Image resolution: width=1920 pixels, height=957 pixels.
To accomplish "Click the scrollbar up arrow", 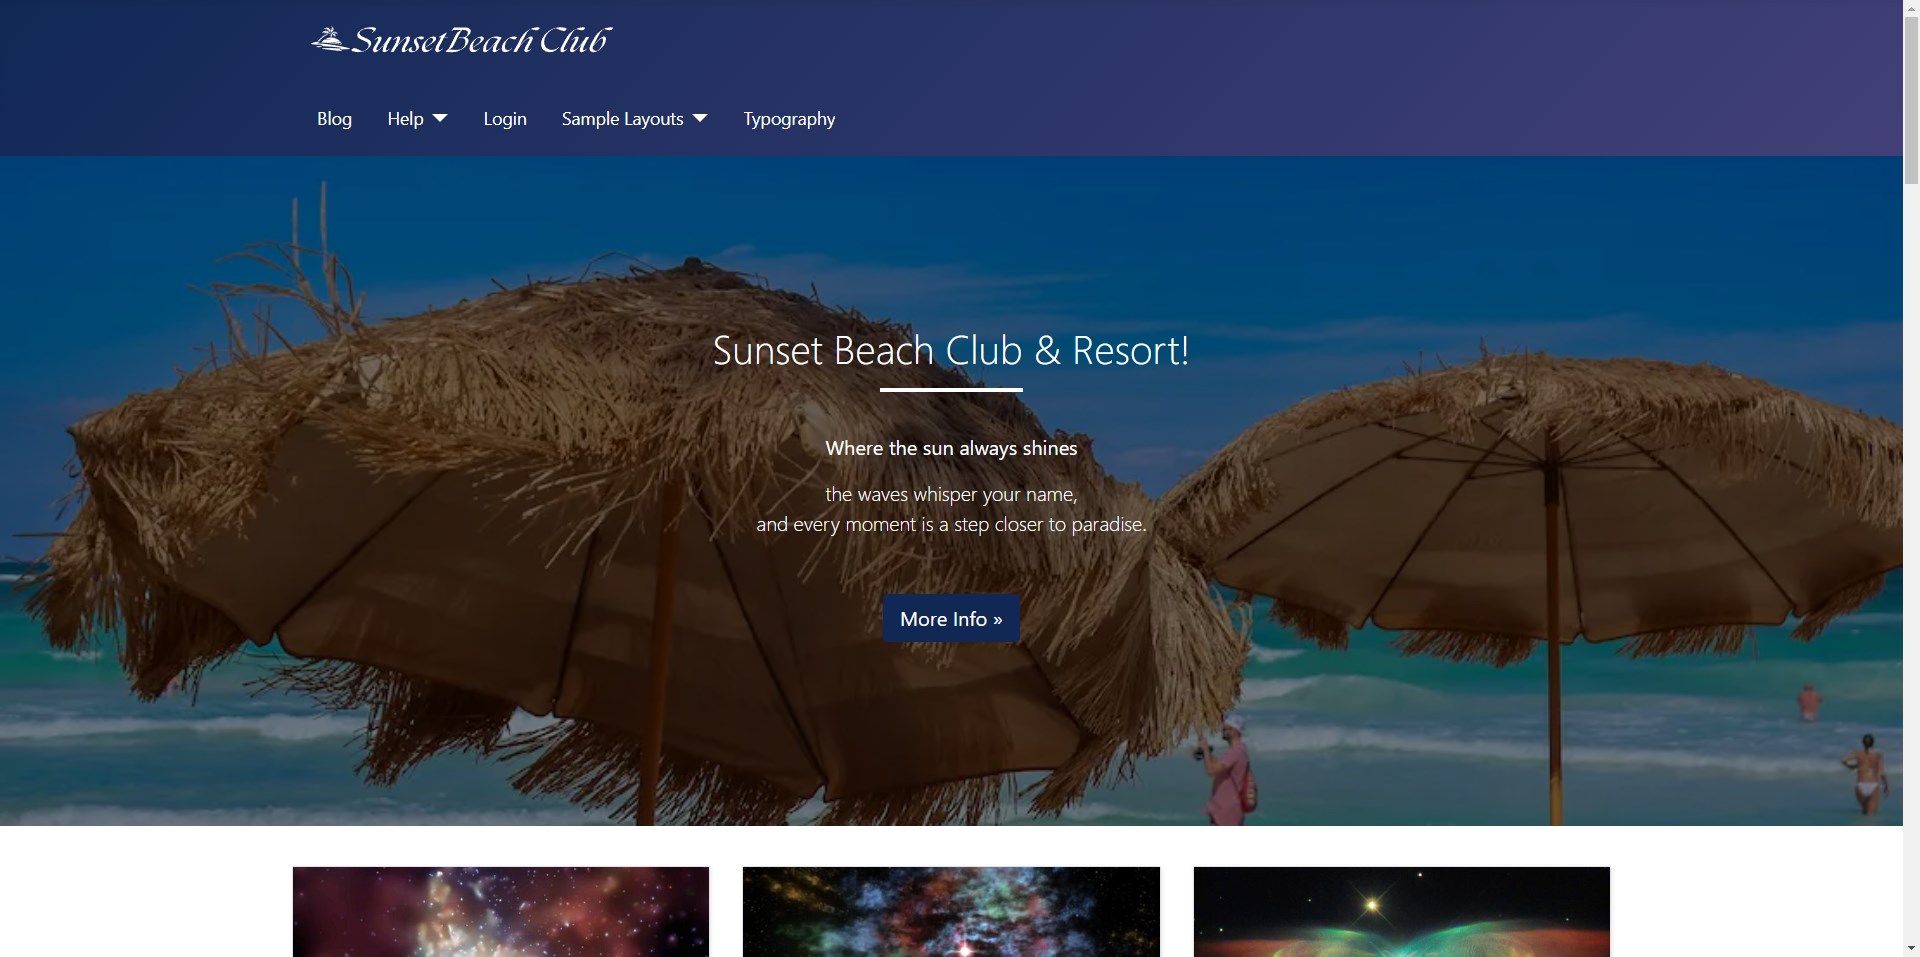I will (x=1911, y=8).
